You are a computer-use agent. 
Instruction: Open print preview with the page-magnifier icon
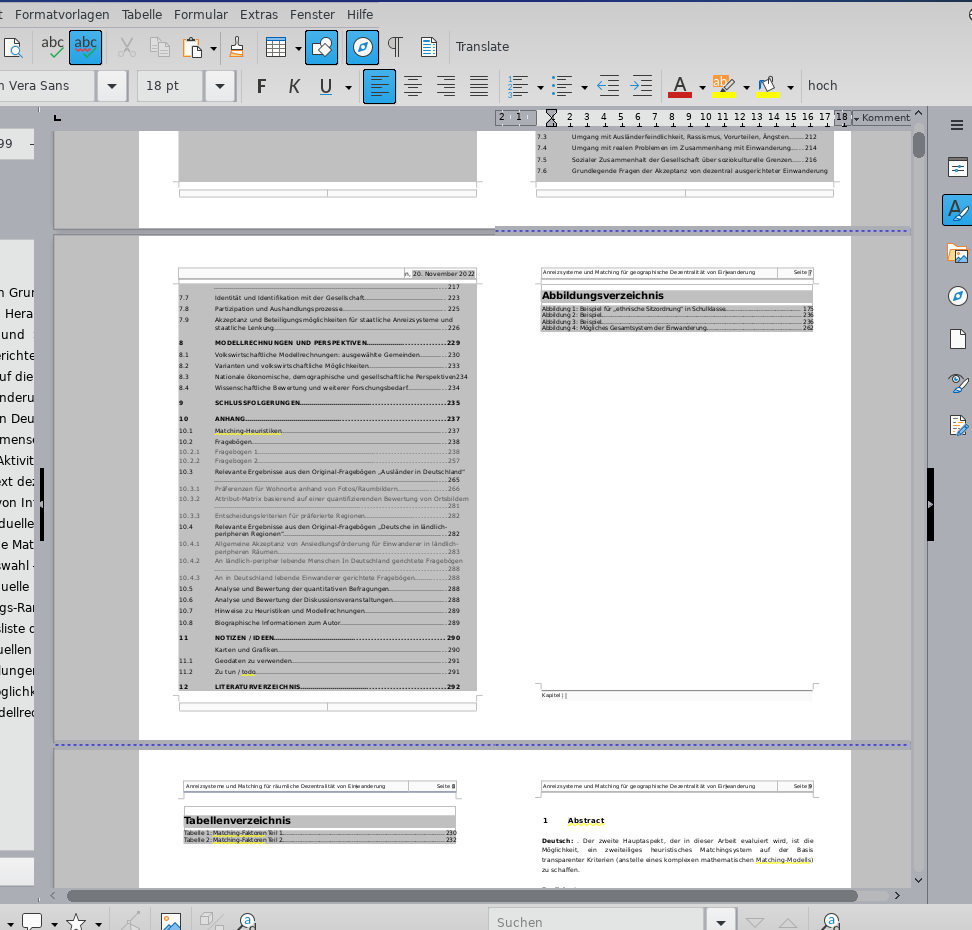13,48
